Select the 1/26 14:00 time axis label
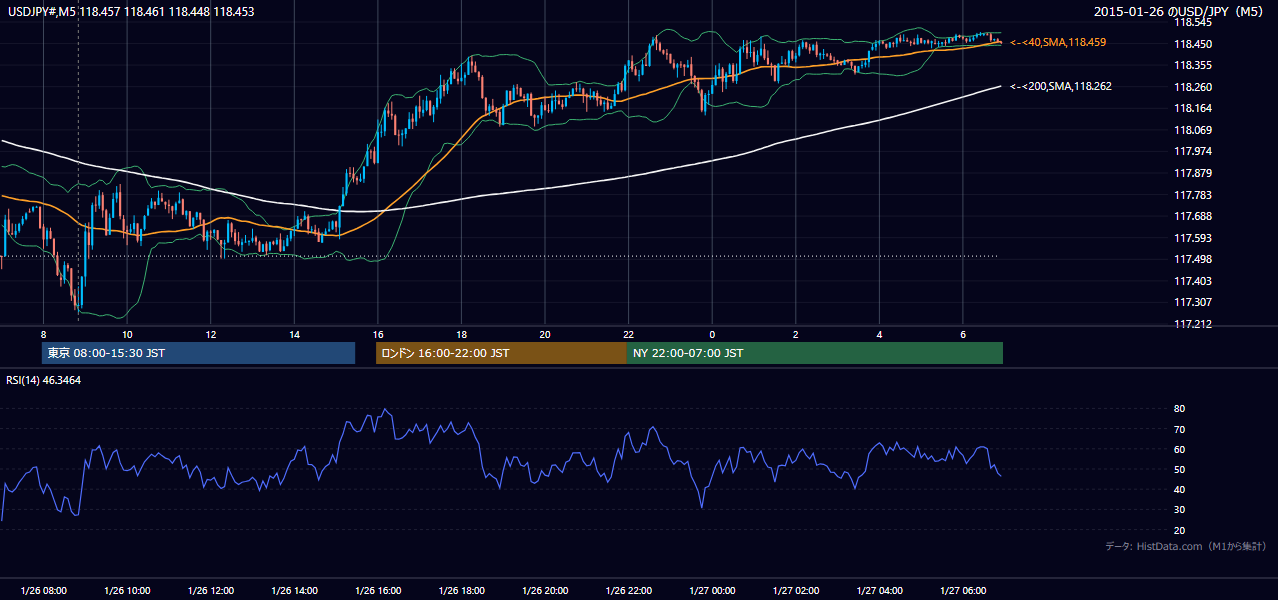Viewport: 1278px width, 600px height. click(x=294, y=591)
